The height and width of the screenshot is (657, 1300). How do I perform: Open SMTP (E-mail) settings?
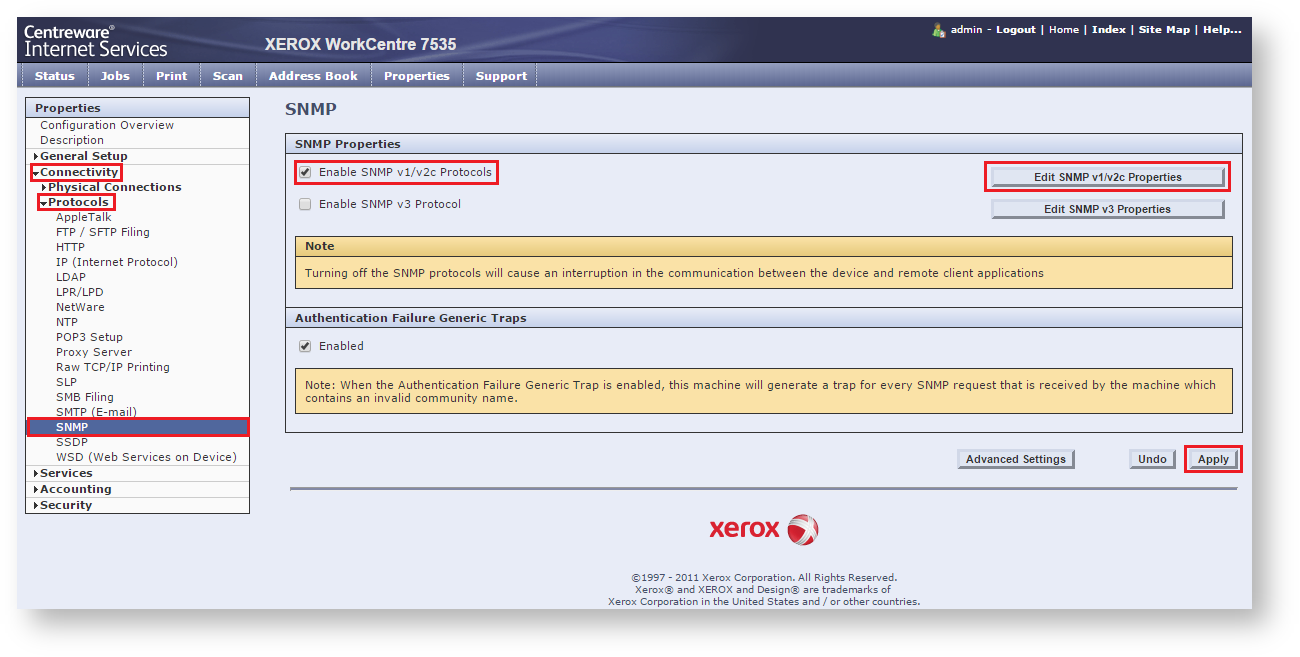click(x=96, y=412)
